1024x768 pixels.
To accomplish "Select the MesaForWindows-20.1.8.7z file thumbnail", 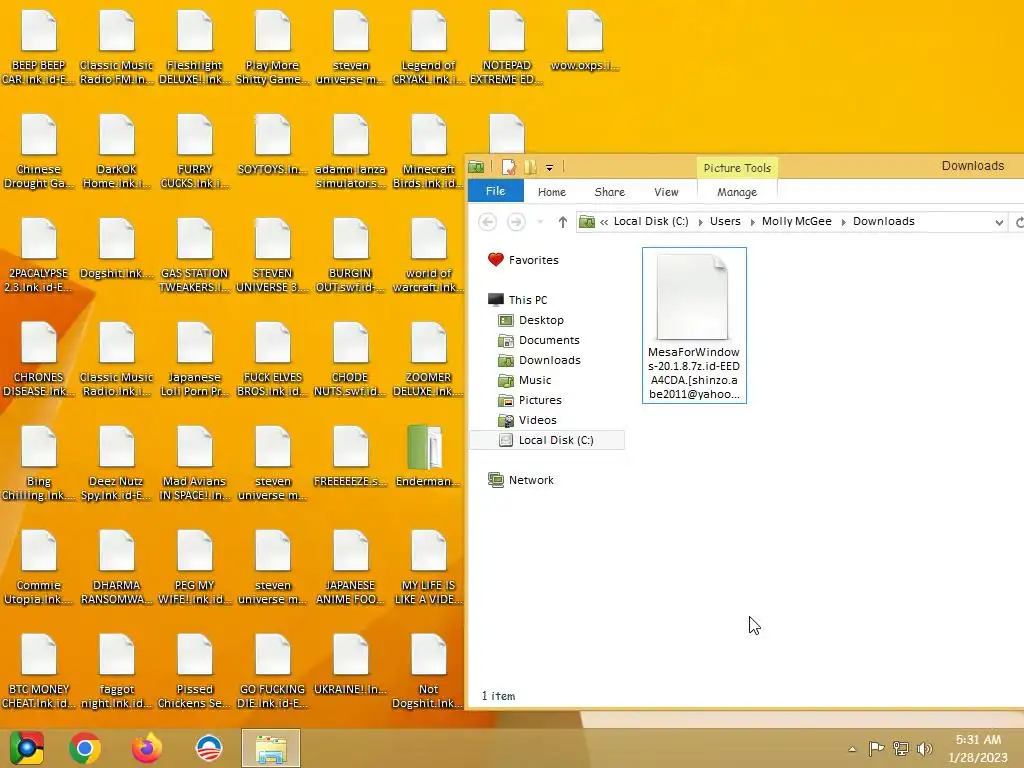I will 694,325.
